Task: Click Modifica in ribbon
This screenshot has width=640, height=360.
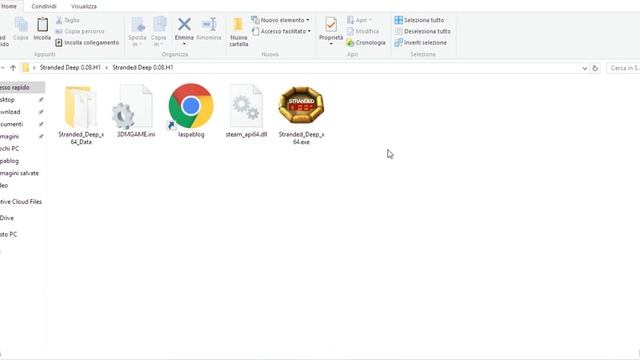Action: pos(363,31)
